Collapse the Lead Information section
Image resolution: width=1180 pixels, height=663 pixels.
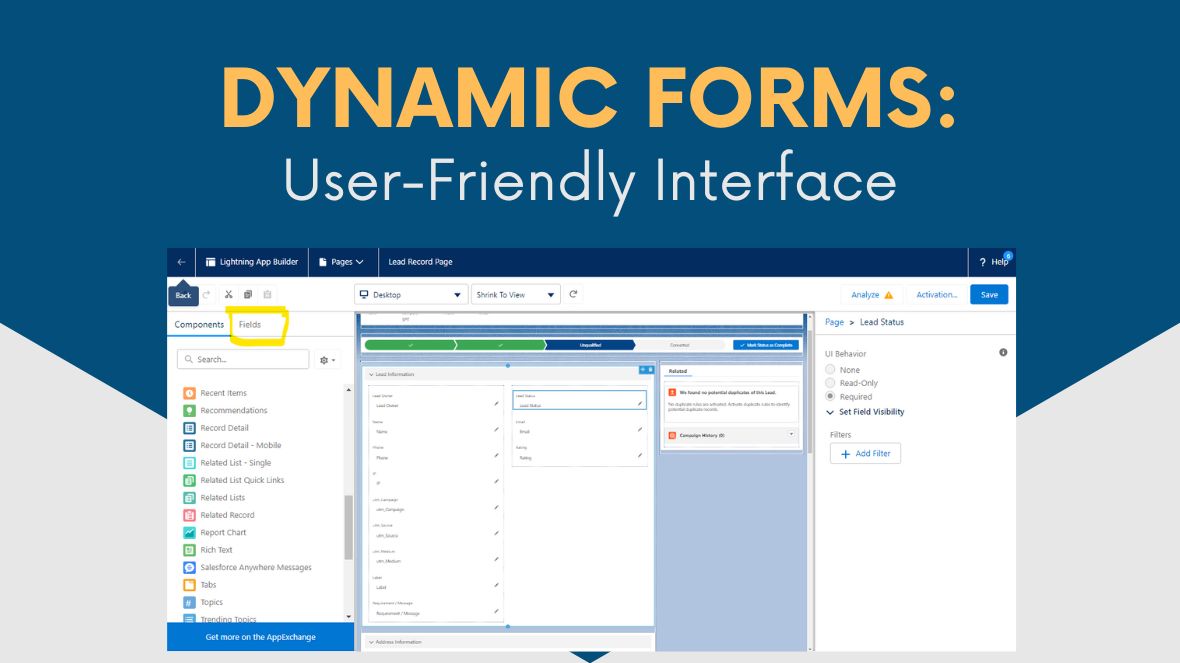point(371,374)
